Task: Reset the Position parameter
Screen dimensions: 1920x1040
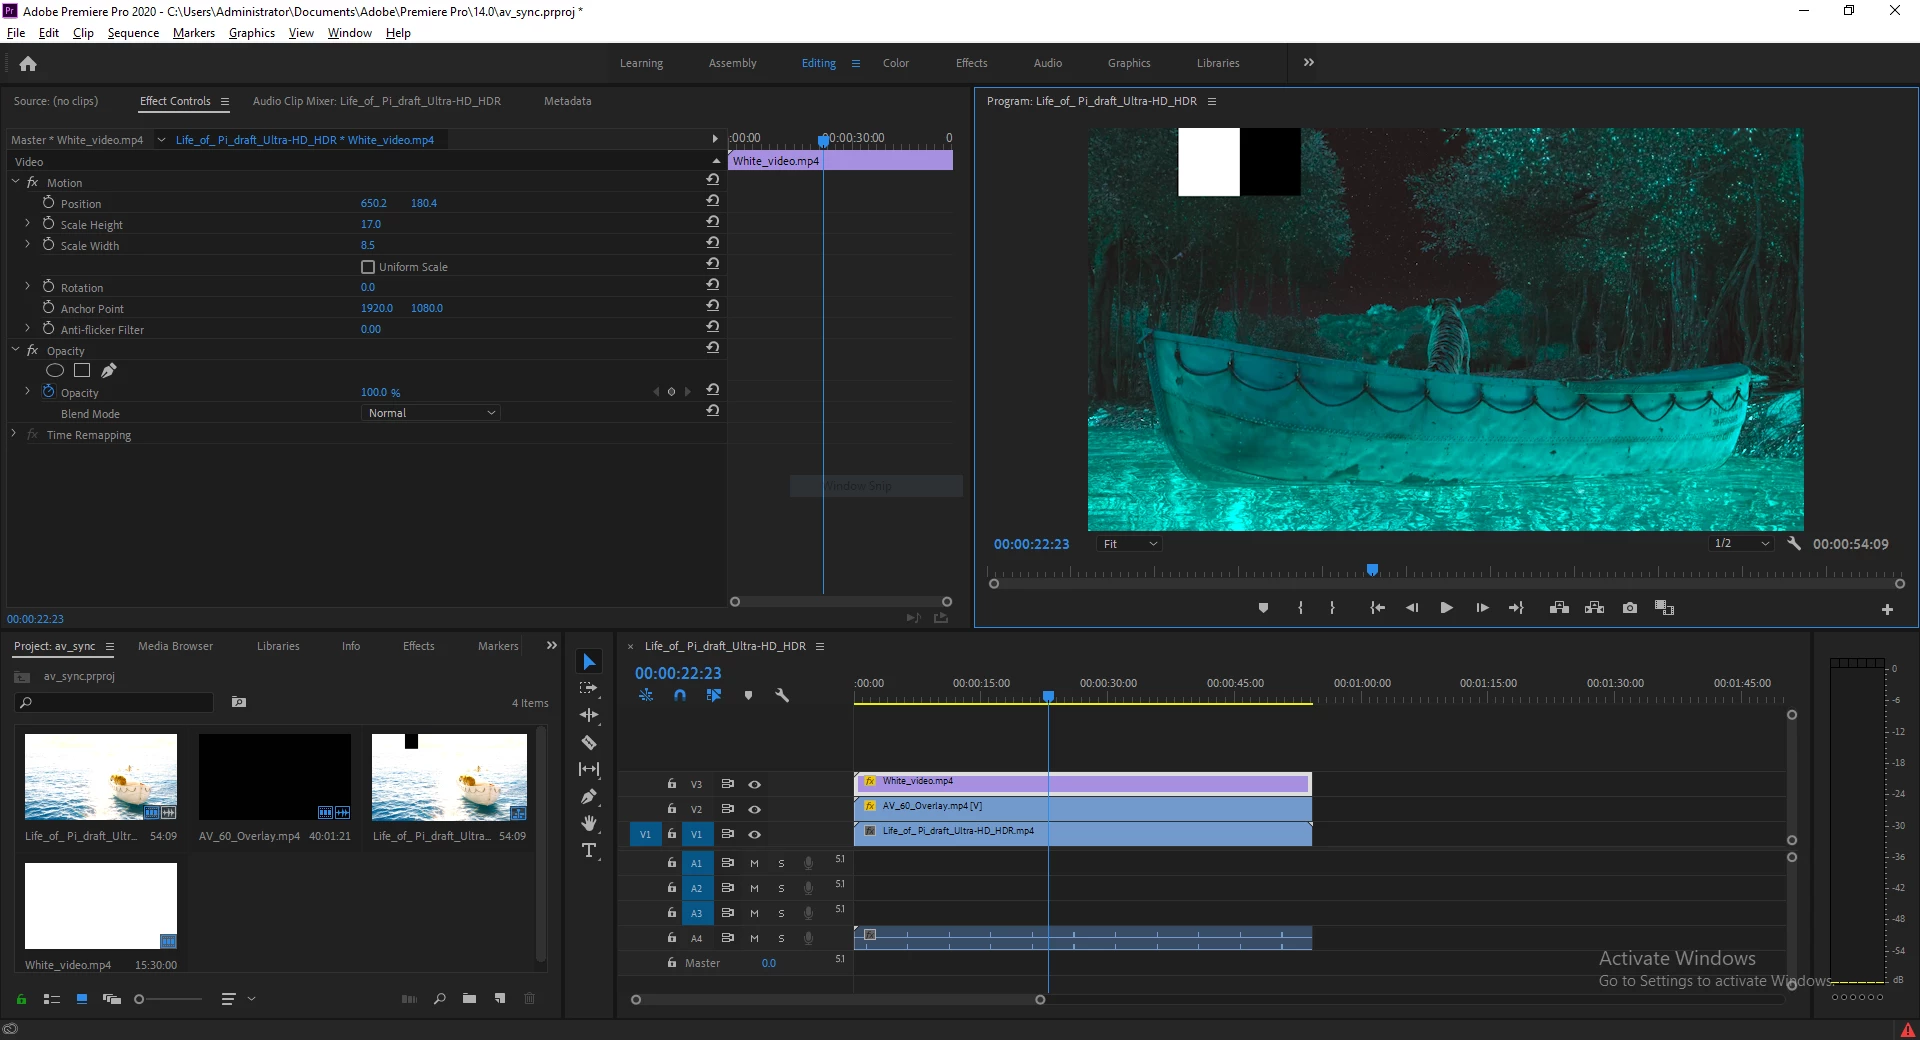Action: tap(713, 201)
